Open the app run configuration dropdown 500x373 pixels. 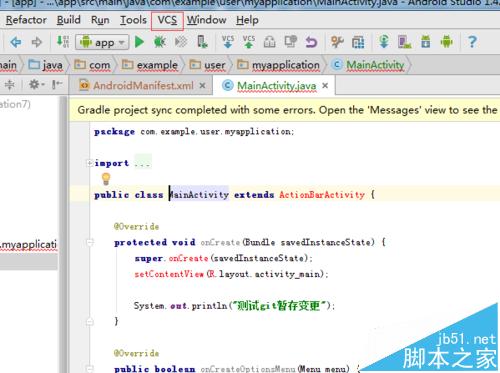102,42
